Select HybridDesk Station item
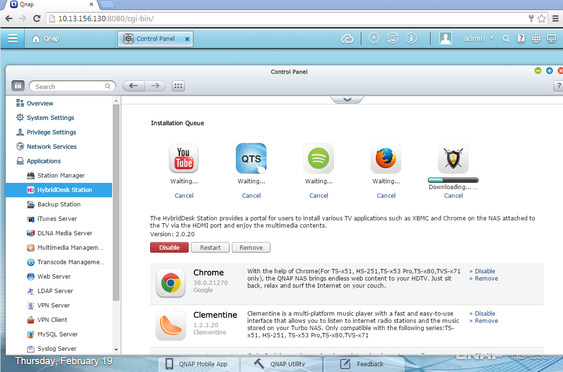 59,190
